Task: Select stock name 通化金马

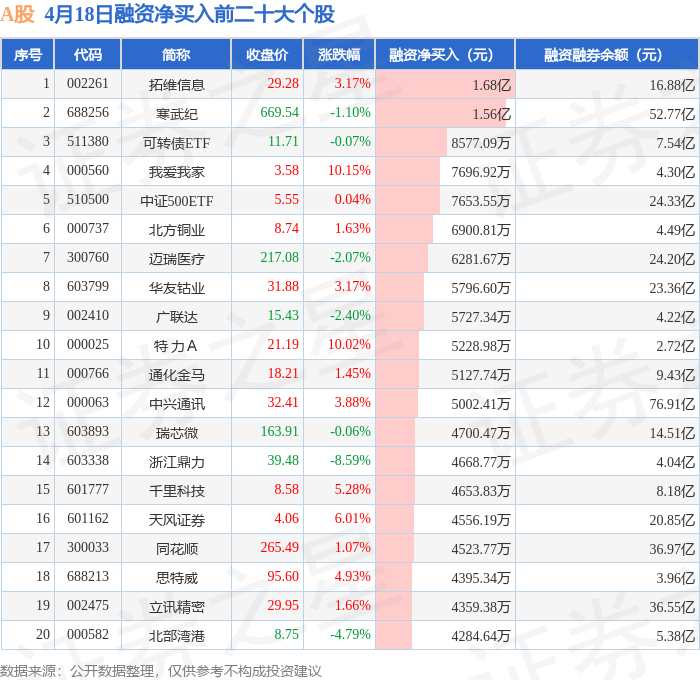Action: point(177,375)
